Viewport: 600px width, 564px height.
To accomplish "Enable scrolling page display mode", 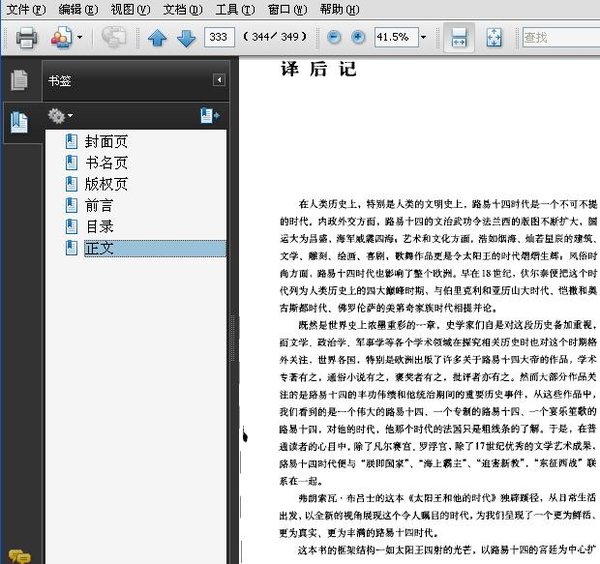I will point(458,38).
